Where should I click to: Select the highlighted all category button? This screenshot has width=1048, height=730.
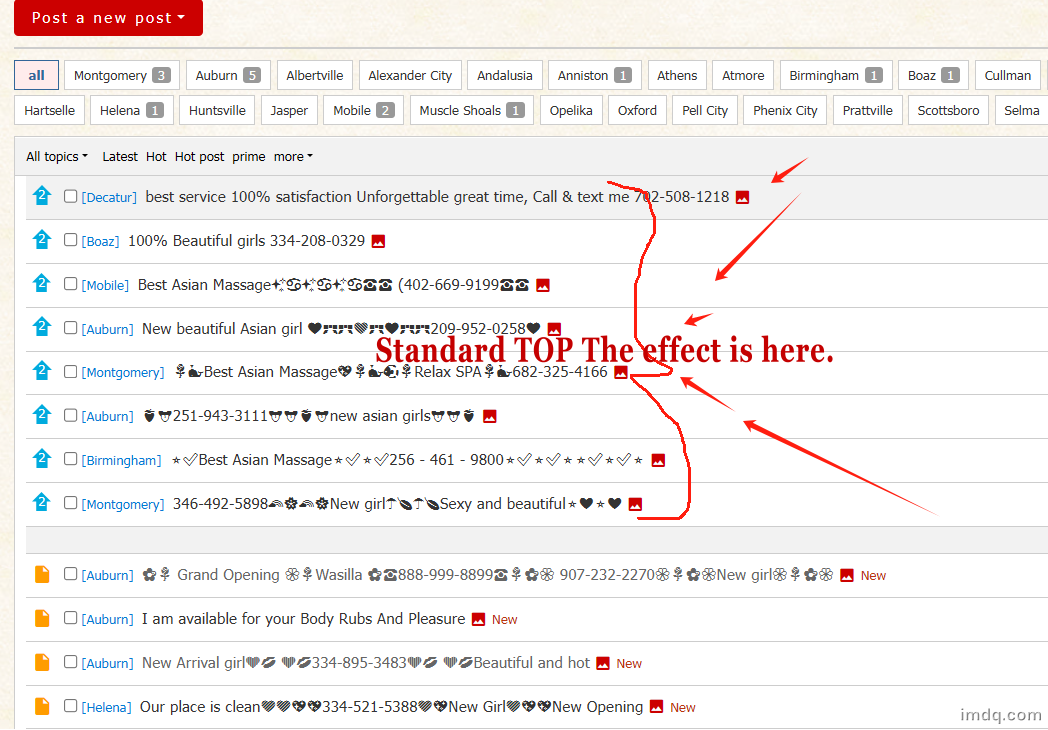pyautogui.click(x=36, y=76)
